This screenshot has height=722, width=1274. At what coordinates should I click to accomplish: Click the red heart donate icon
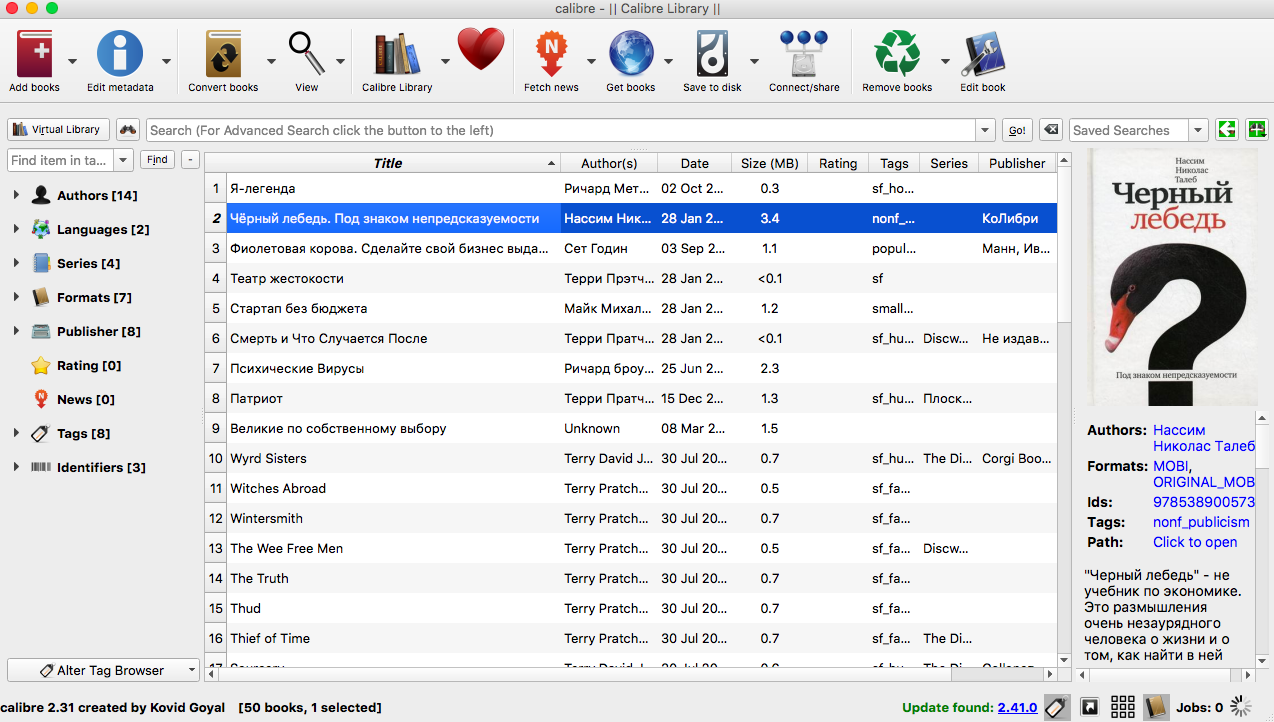click(481, 49)
